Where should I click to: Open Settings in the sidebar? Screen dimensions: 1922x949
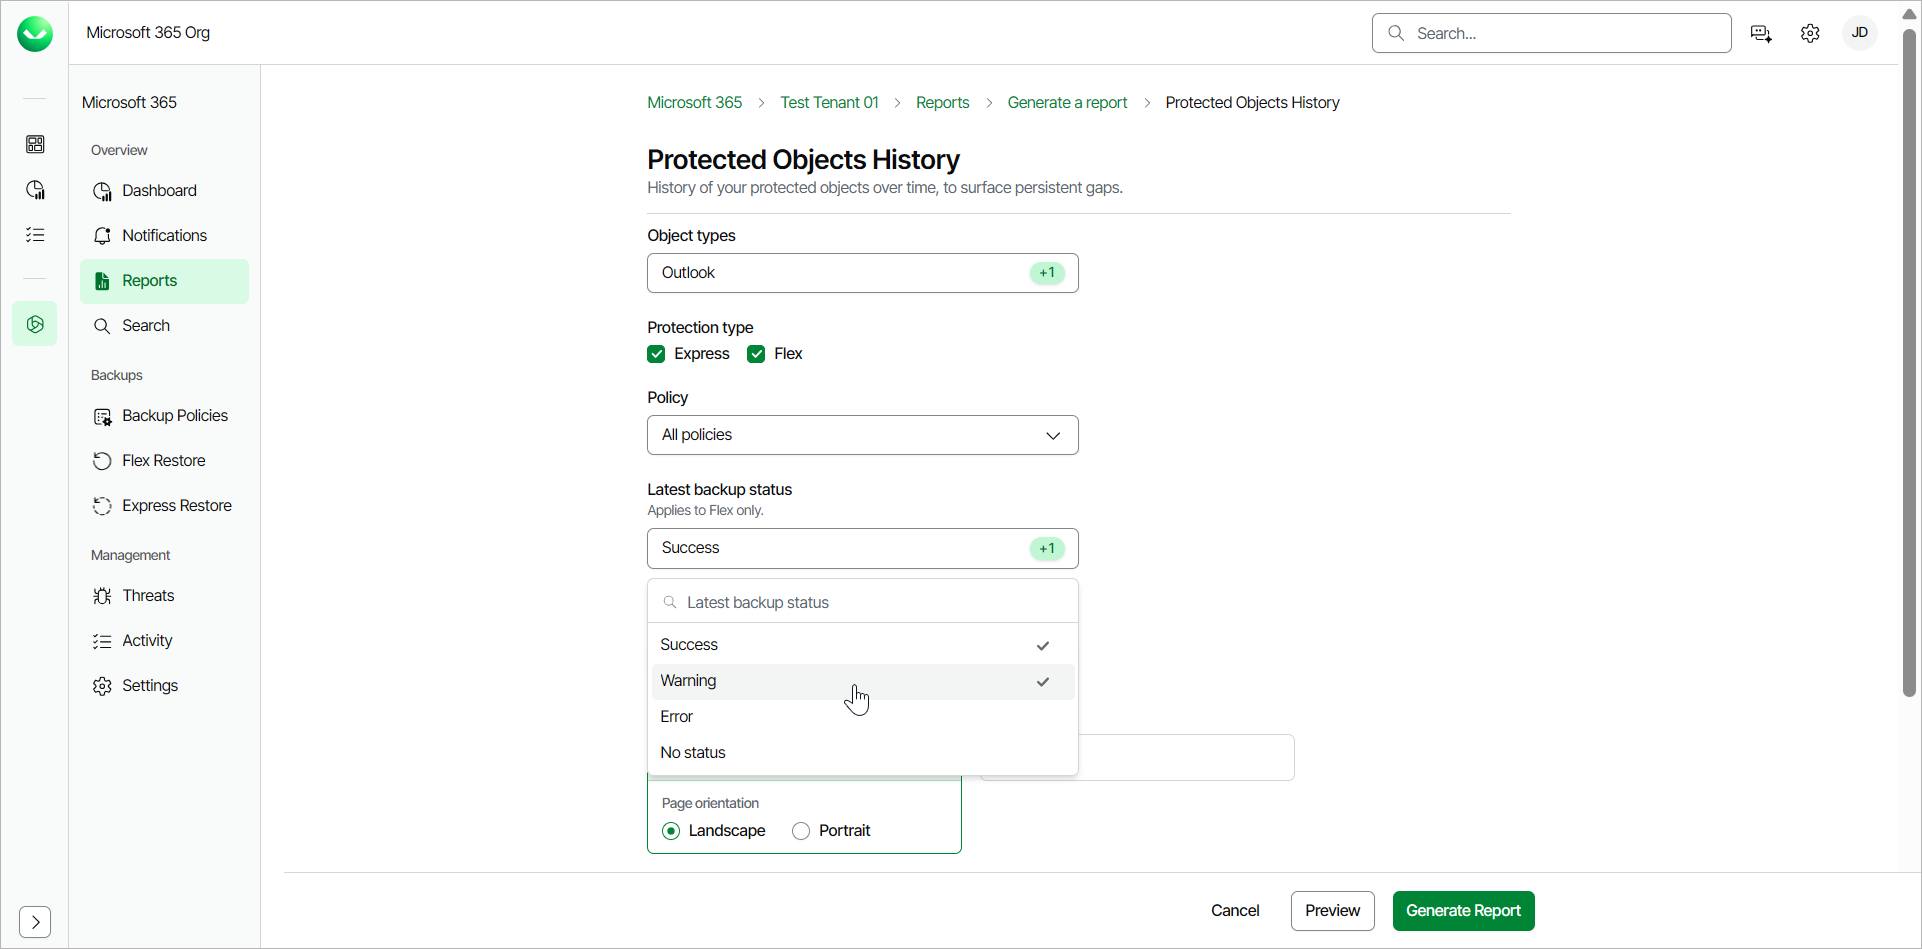pyautogui.click(x=164, y=686)
